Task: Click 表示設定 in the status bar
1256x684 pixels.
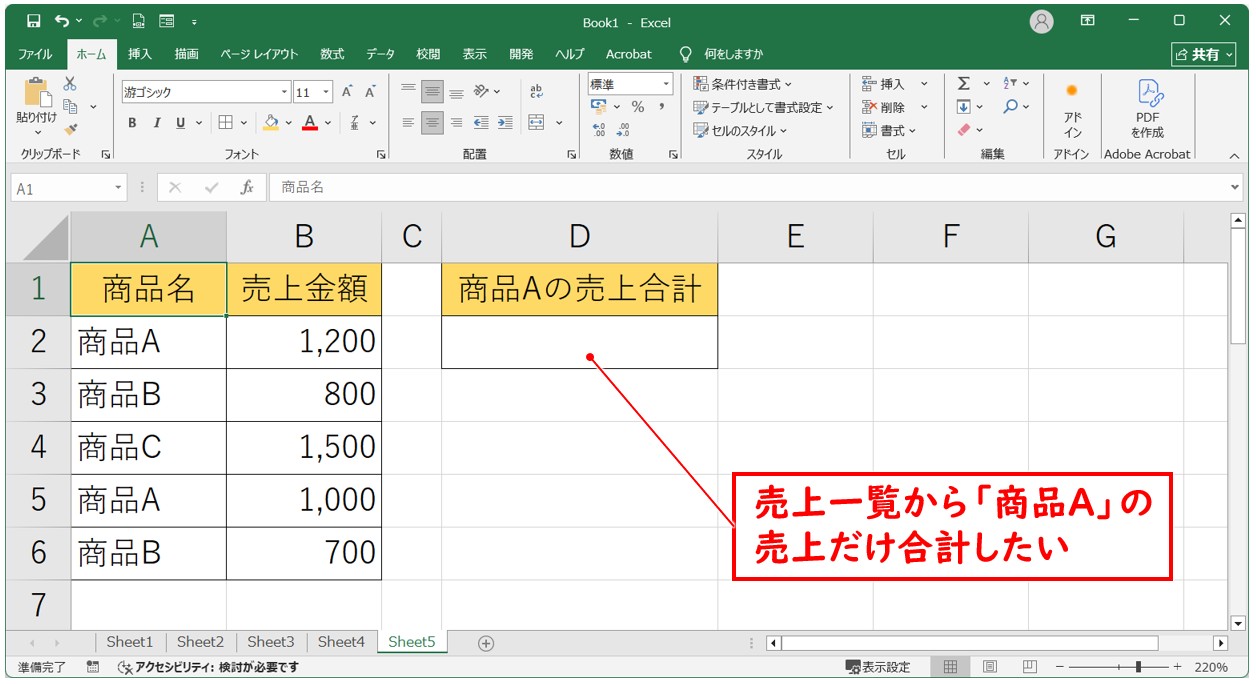Action: pyautogui.click(x=878, y=667)
